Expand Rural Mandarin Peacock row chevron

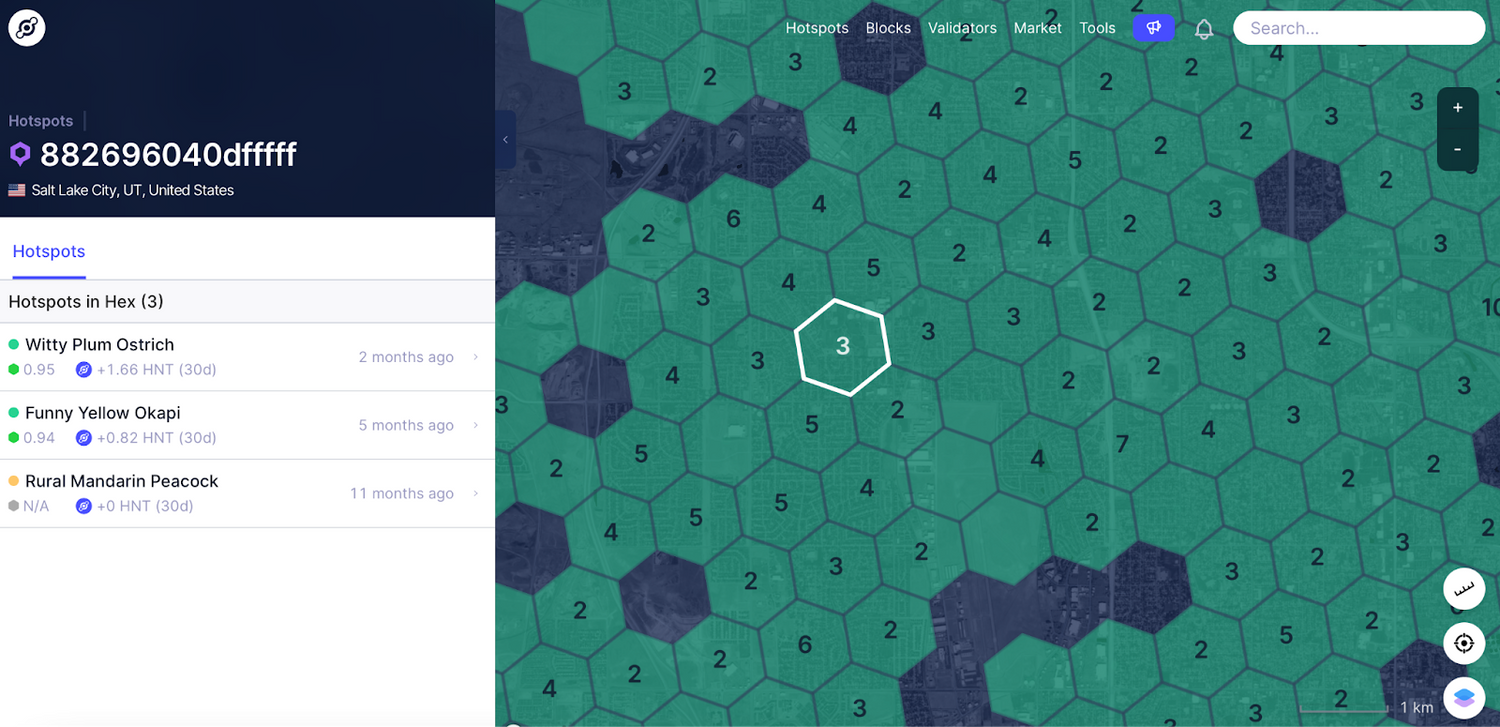coord(476,493)
